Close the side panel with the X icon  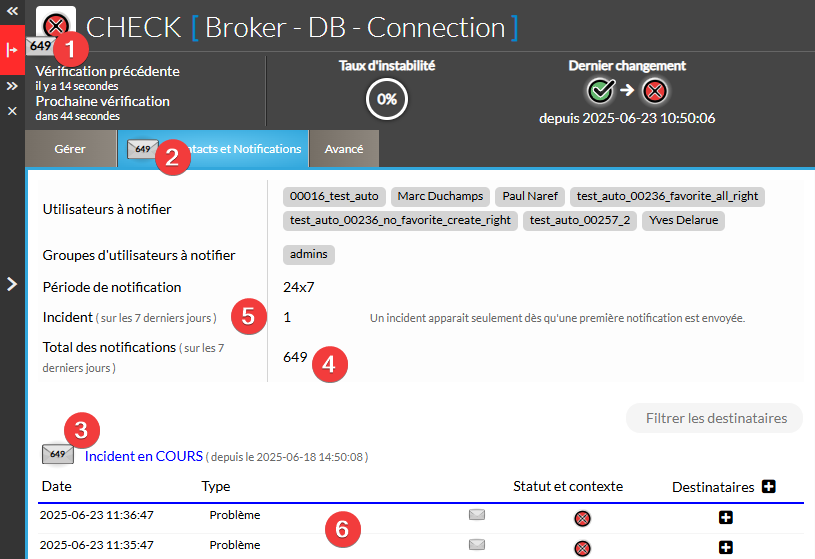pyautogui.click(x=12, y=110)
